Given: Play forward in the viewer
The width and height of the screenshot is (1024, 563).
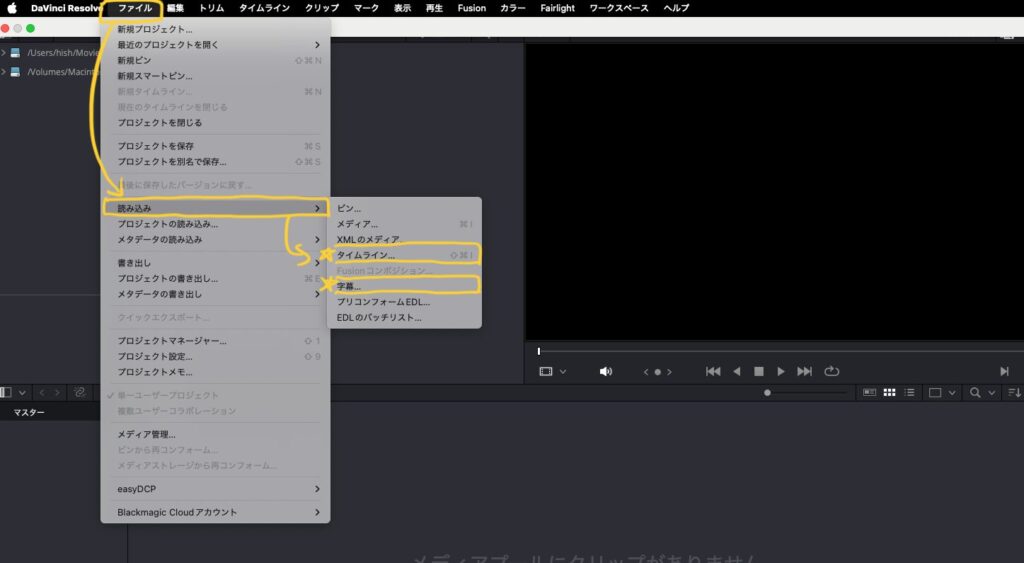Looking at the screenshot, I should pyautogui.click(x=780, y=371).
